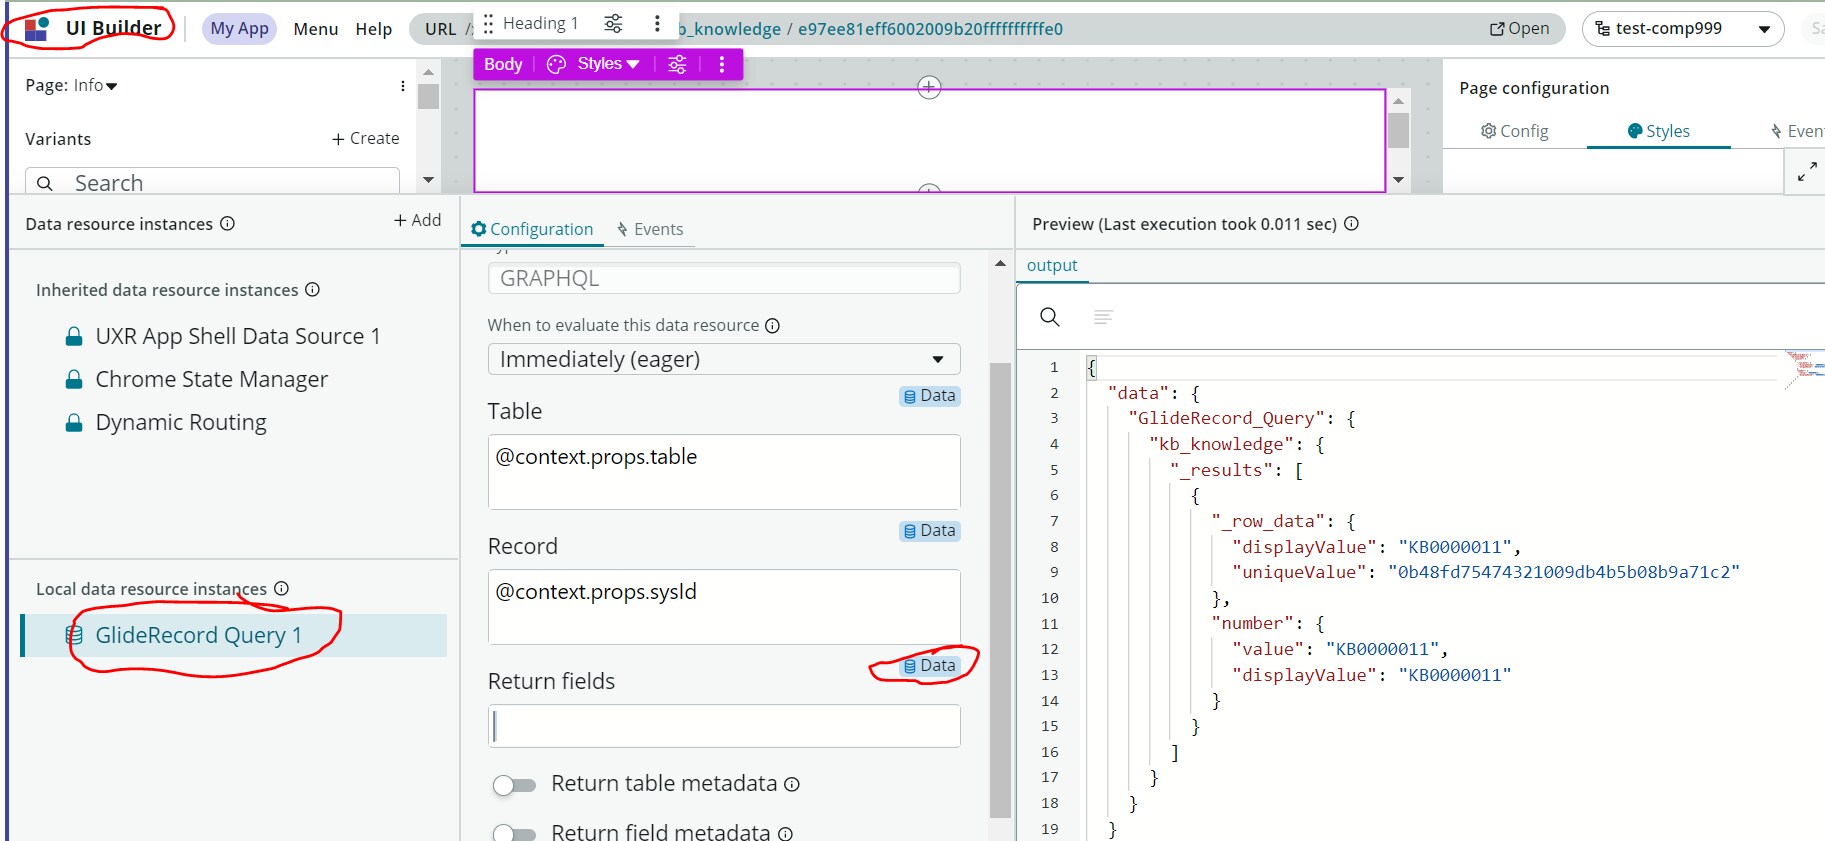Click the lock icon for Chrome State Manager
Viewport: 1825px width, 841px height.
point(74,379)
